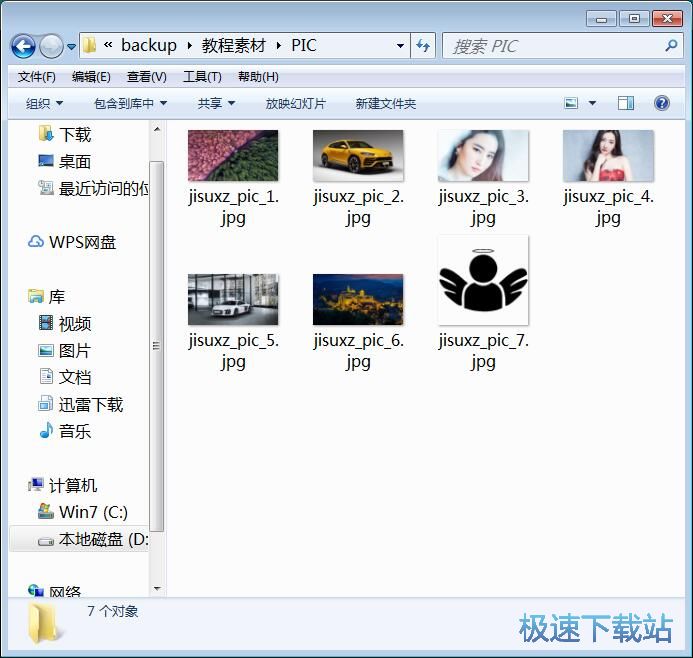
Task: Open 音乐 library
Action: coord(65,431)
